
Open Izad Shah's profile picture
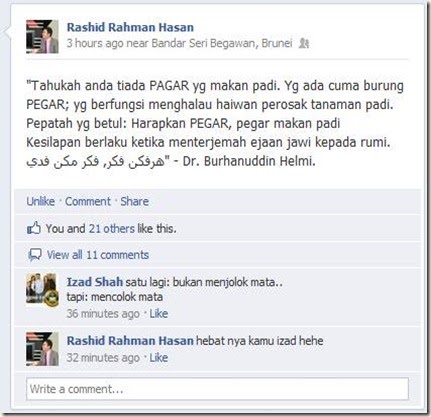click(x=42, y=289)
